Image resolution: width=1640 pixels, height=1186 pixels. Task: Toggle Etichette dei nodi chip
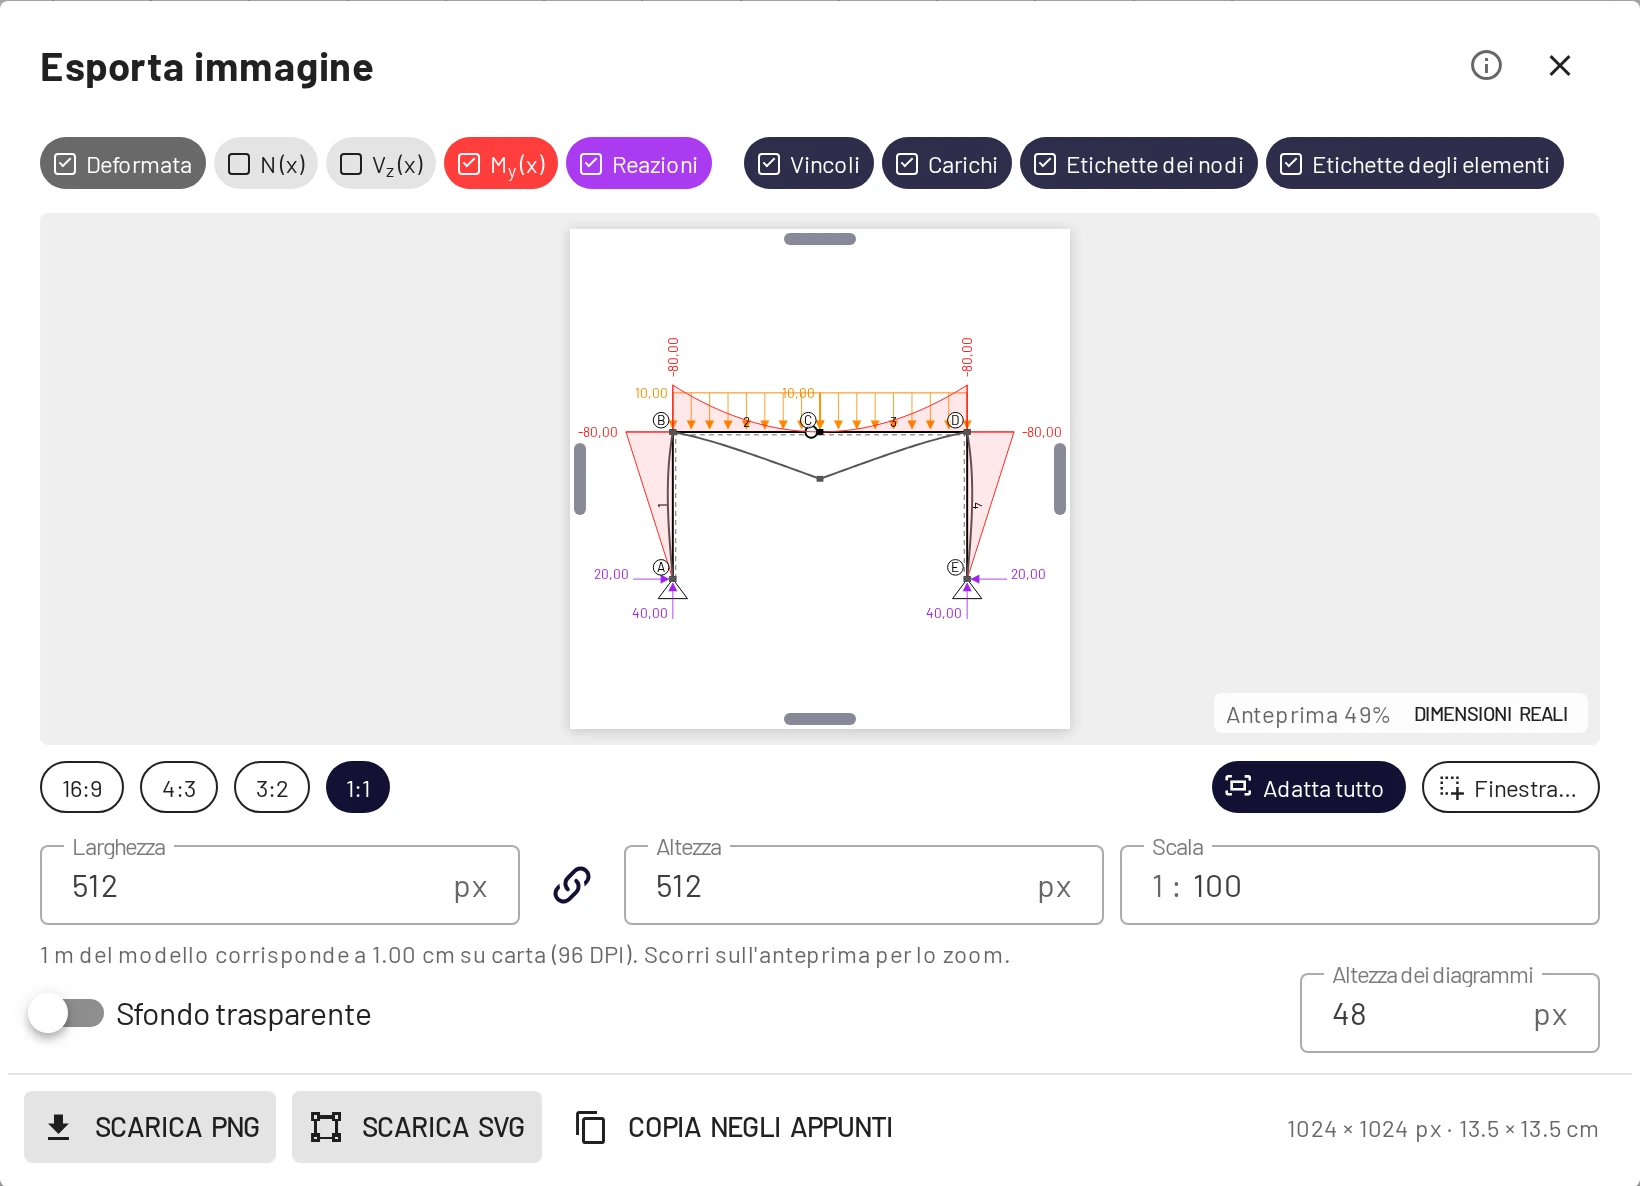(1139, 164)
